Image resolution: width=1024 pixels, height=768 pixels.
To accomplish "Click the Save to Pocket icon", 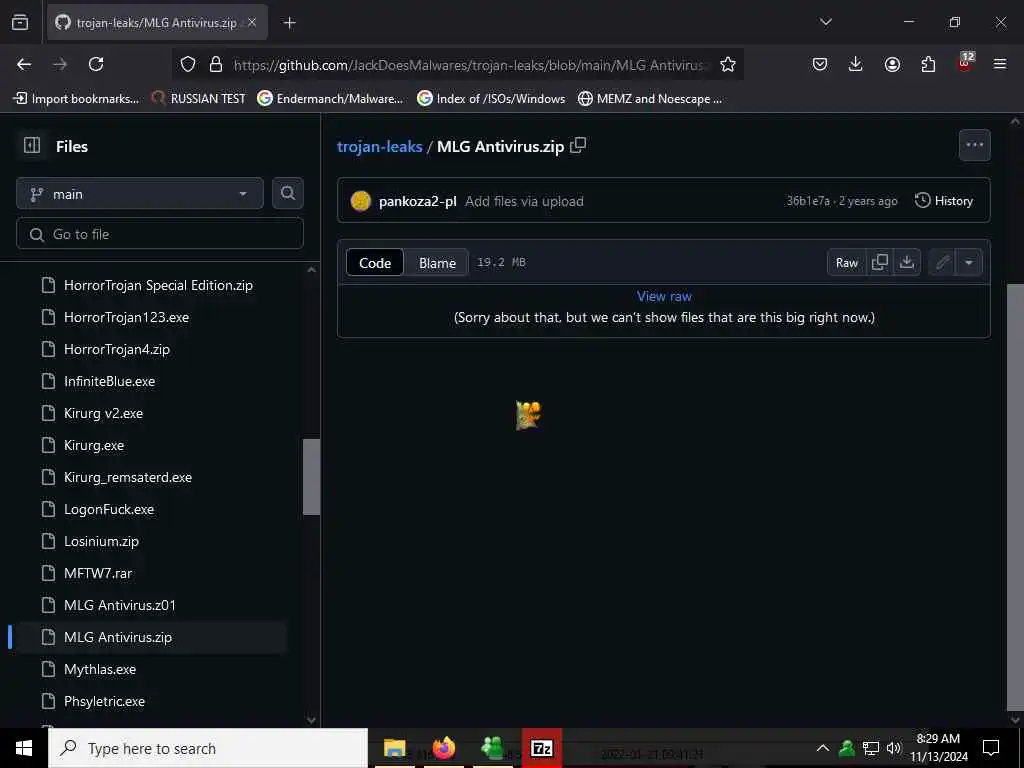I will [820, 64].
